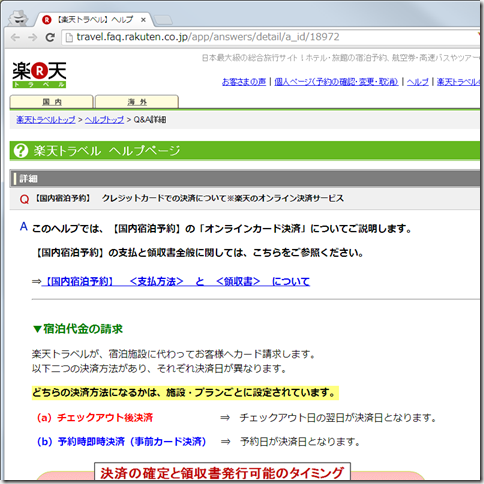
Task: Click the 楽天トラベル ヘルプページ banner title
Action: tap(107, 151)
